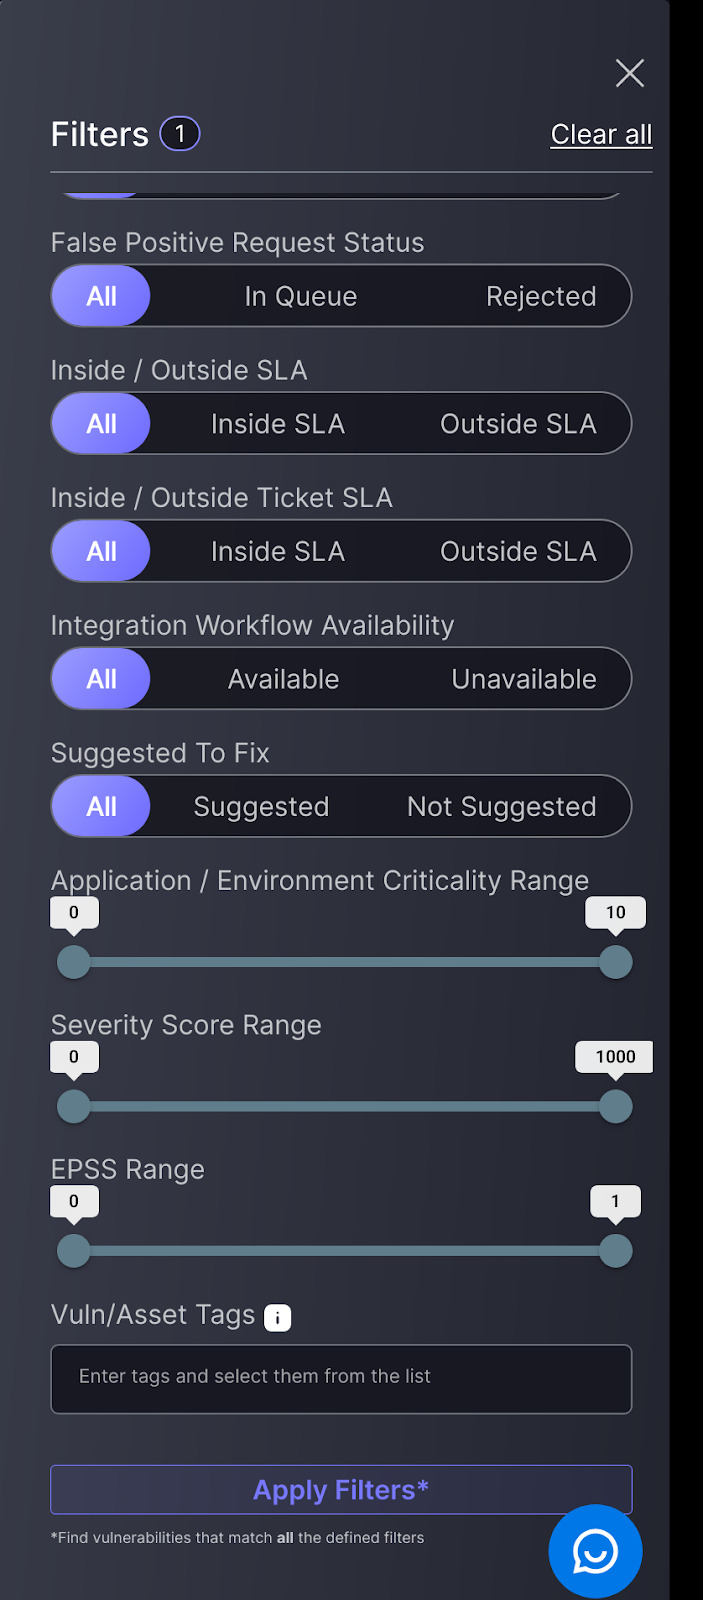
Task: Click the EPSS Range minimum slider handle
Action: 73,1251
